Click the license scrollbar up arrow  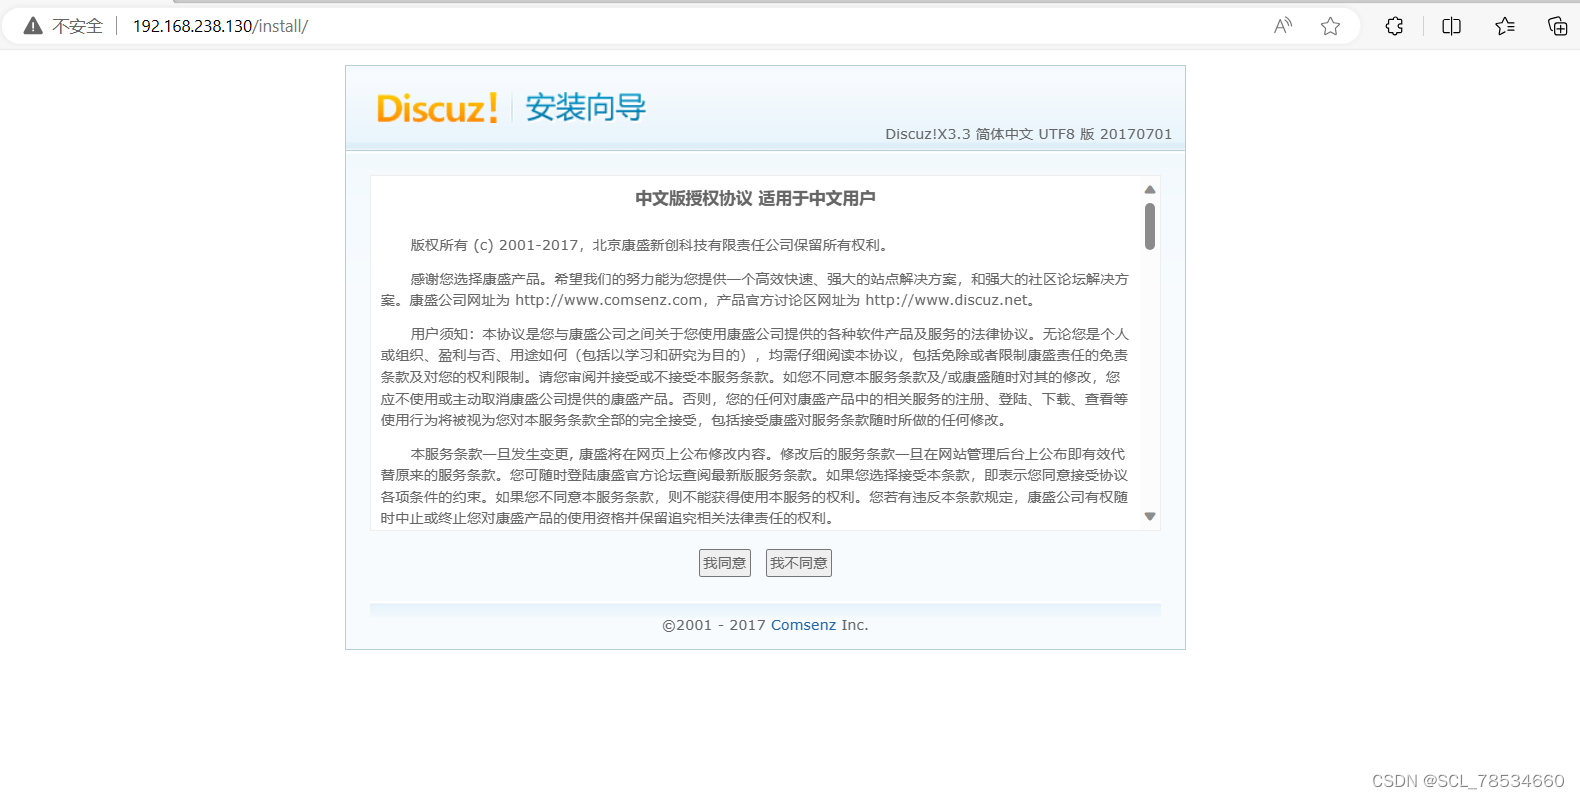[1150, 189]
